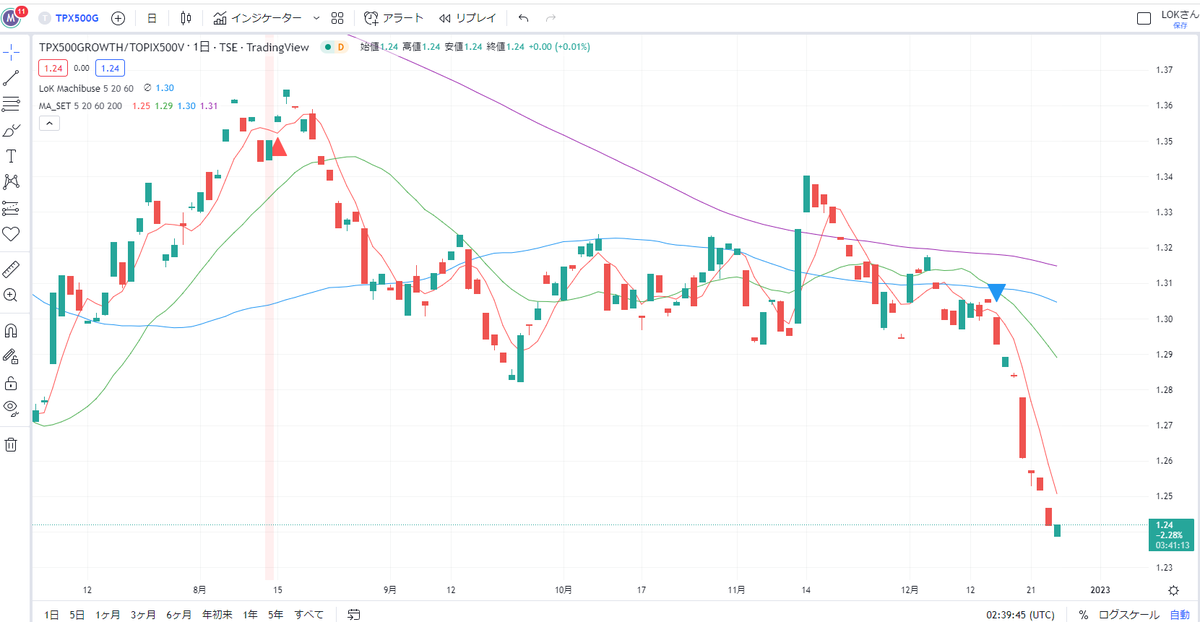Screen dimensions: 1200x622
Task: Toggle 自動 auto scale
Action: 1180,614
